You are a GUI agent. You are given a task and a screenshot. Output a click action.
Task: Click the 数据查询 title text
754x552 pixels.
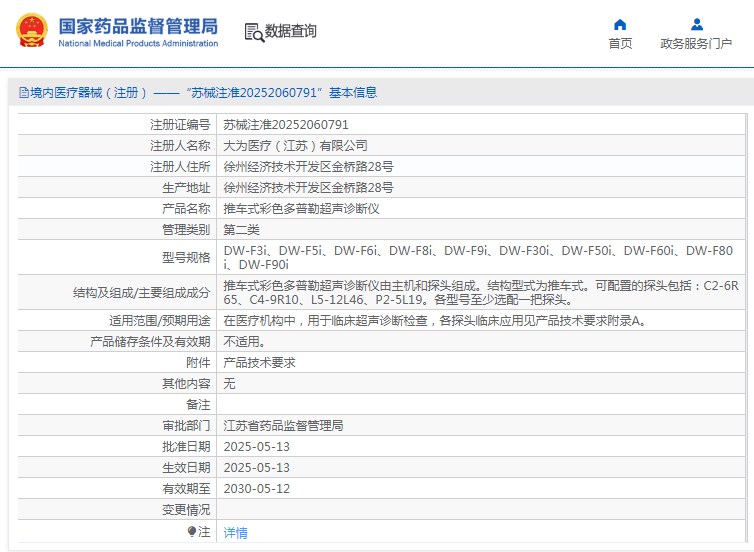click(291, 31)
